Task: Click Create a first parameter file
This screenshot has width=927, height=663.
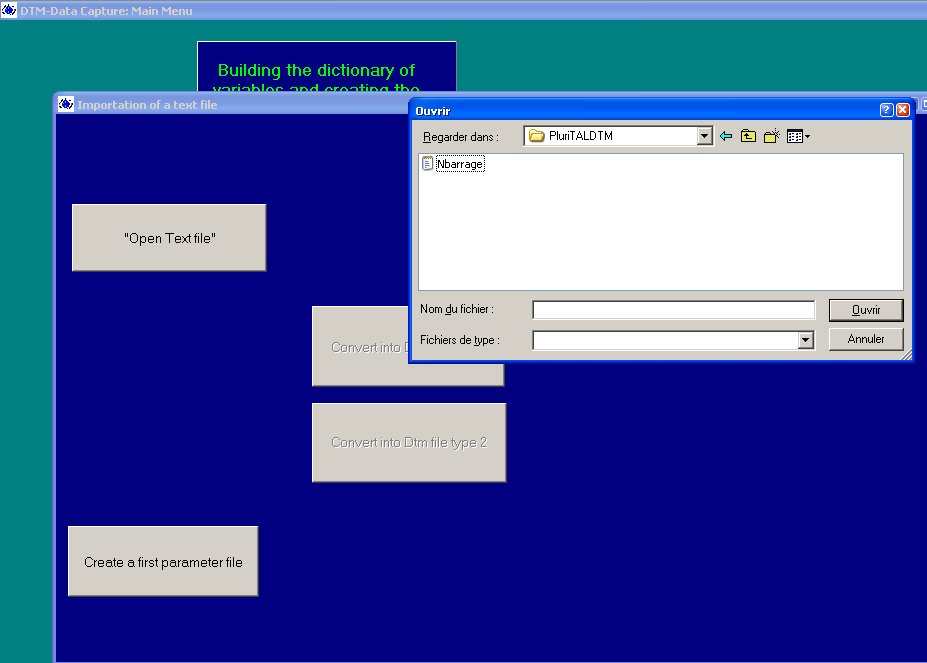Action: tap(163, 561)
